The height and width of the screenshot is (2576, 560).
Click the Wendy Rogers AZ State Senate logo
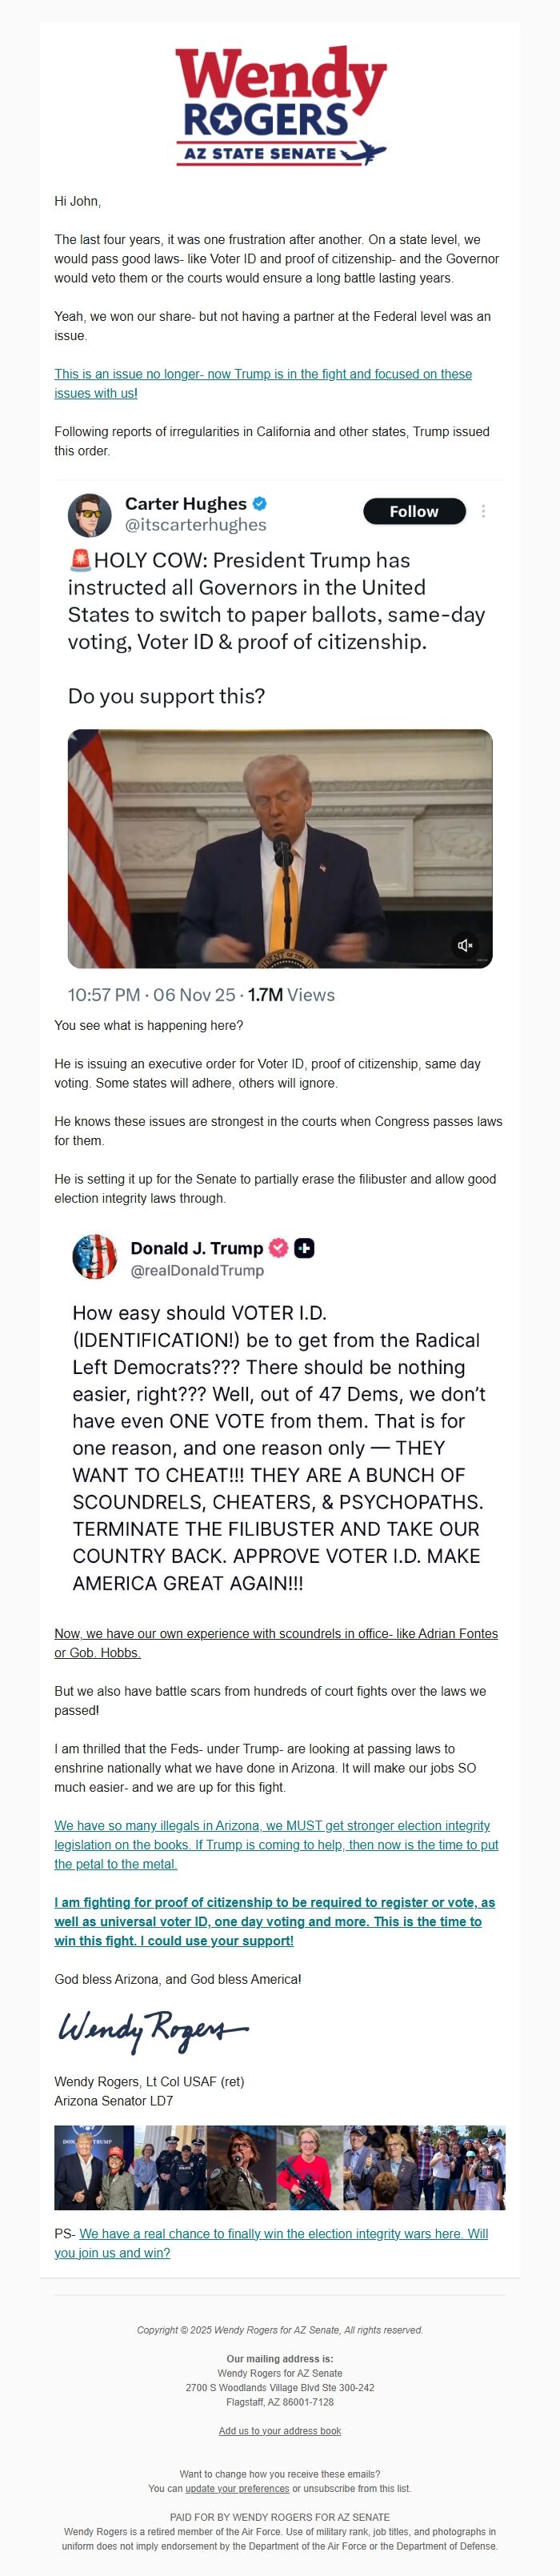(280, 105)
